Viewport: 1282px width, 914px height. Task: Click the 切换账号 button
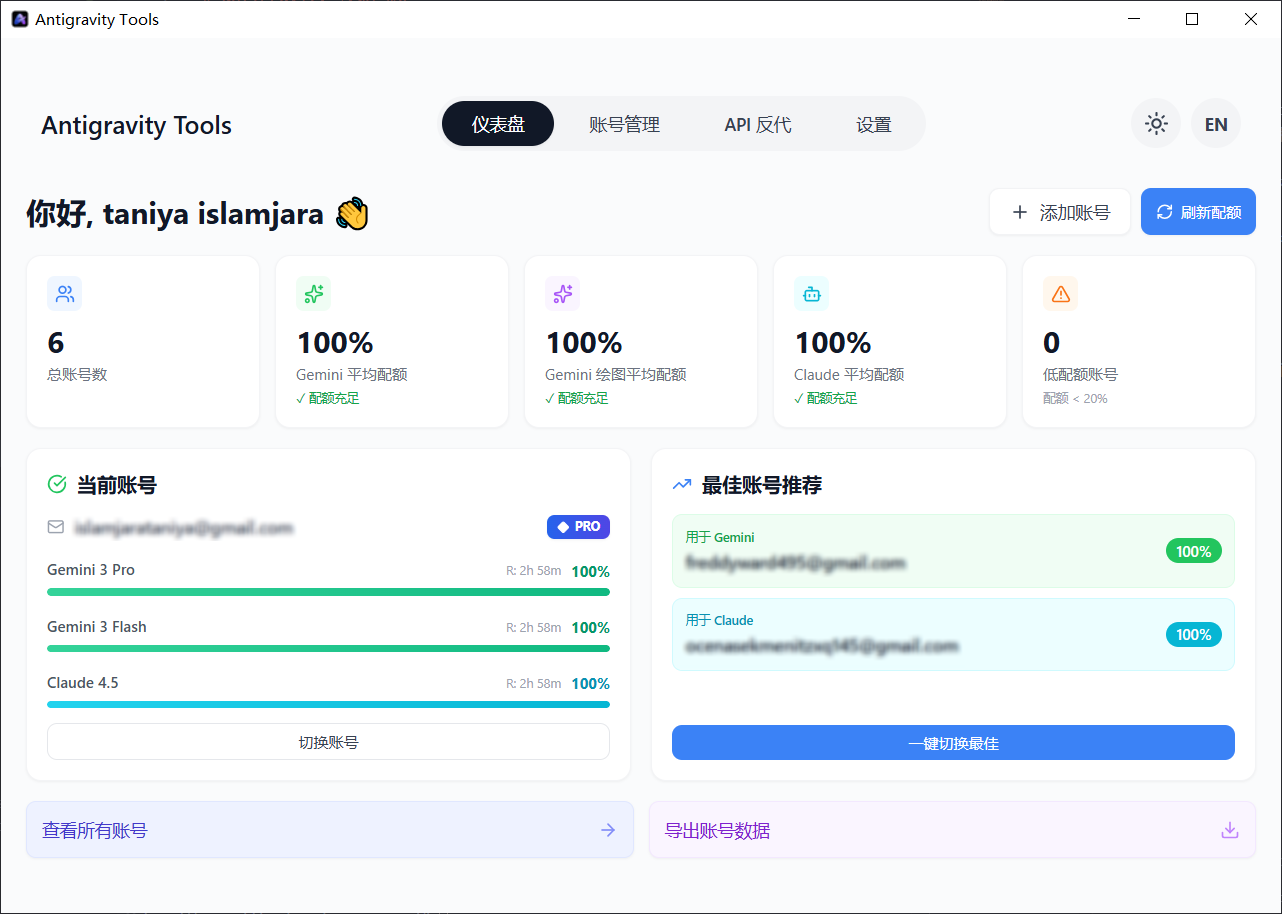(x=328, y=742)
